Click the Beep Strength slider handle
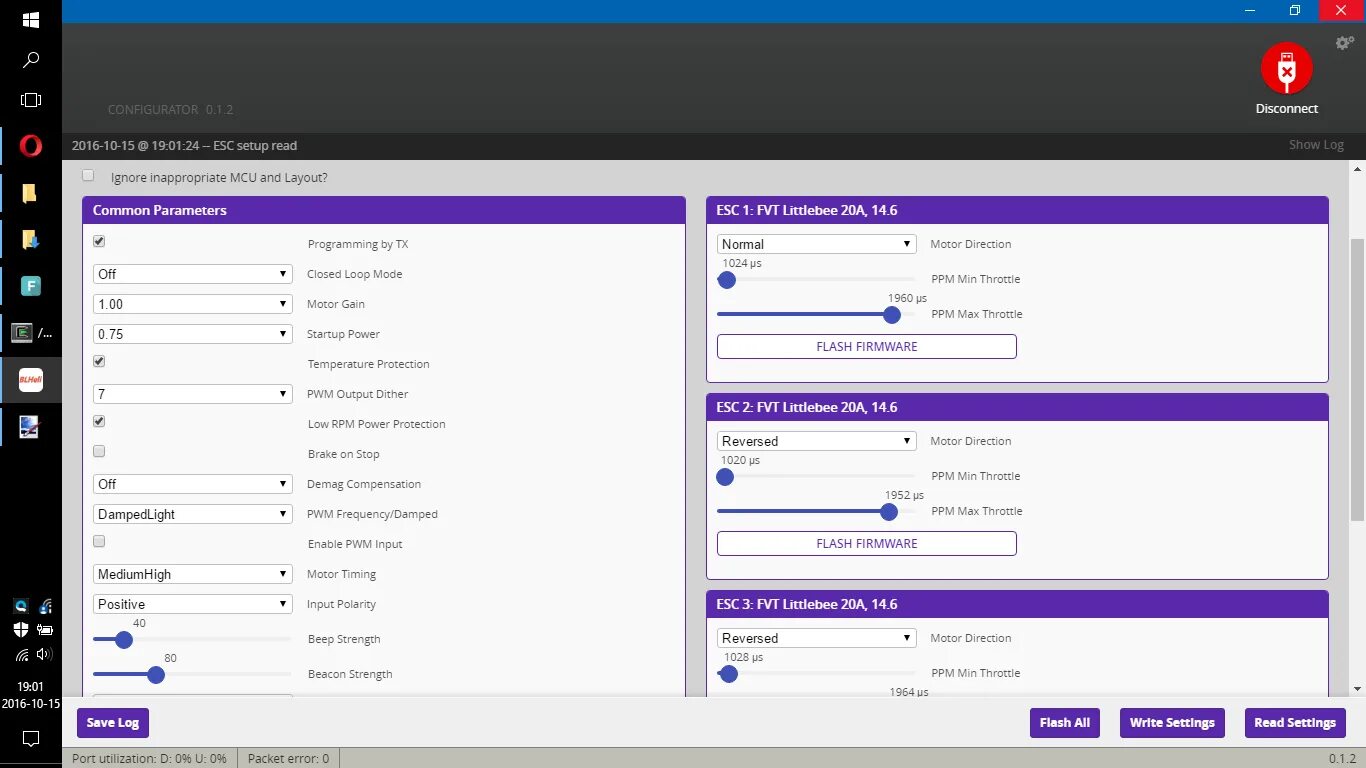The height and width of the screenshot is (768, 1366). click(124, 639)
